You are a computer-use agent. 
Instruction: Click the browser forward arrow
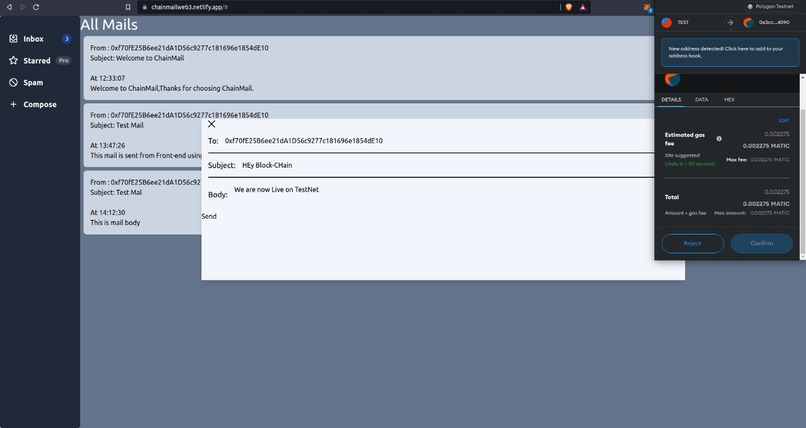[x=22, y=7]
